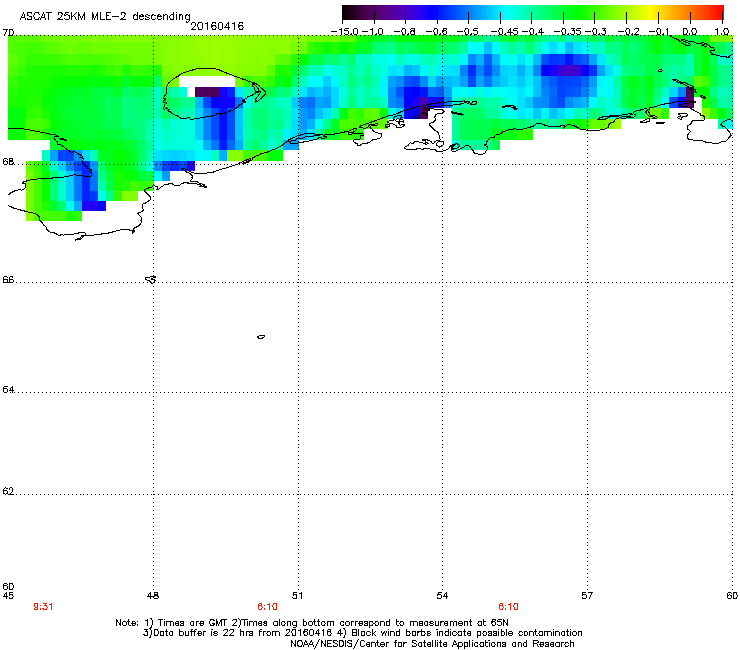
Task: Click the latitude label 64
Action: pos(8,390)
